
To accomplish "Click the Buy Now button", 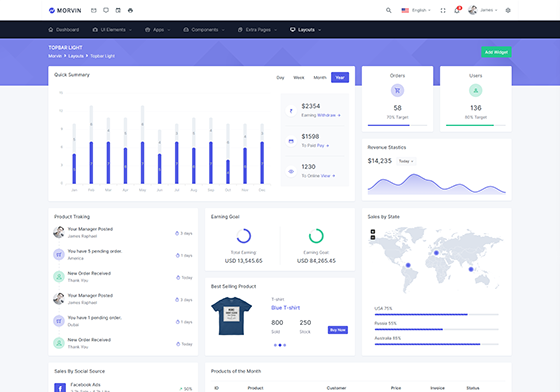I will pyautogui.click(x=338, y=330).
